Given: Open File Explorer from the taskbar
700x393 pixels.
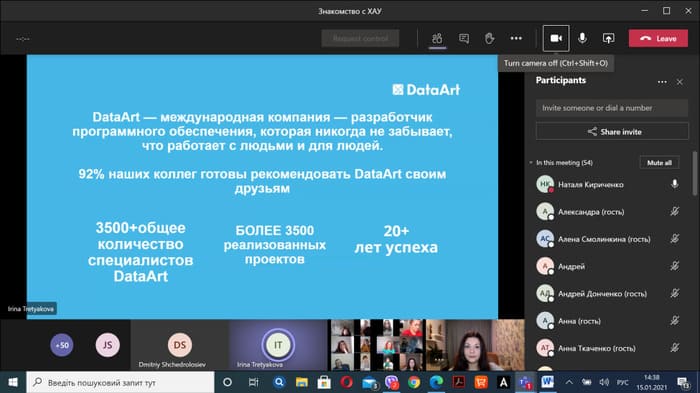Looking at the screenshot, I should point(302,382).
